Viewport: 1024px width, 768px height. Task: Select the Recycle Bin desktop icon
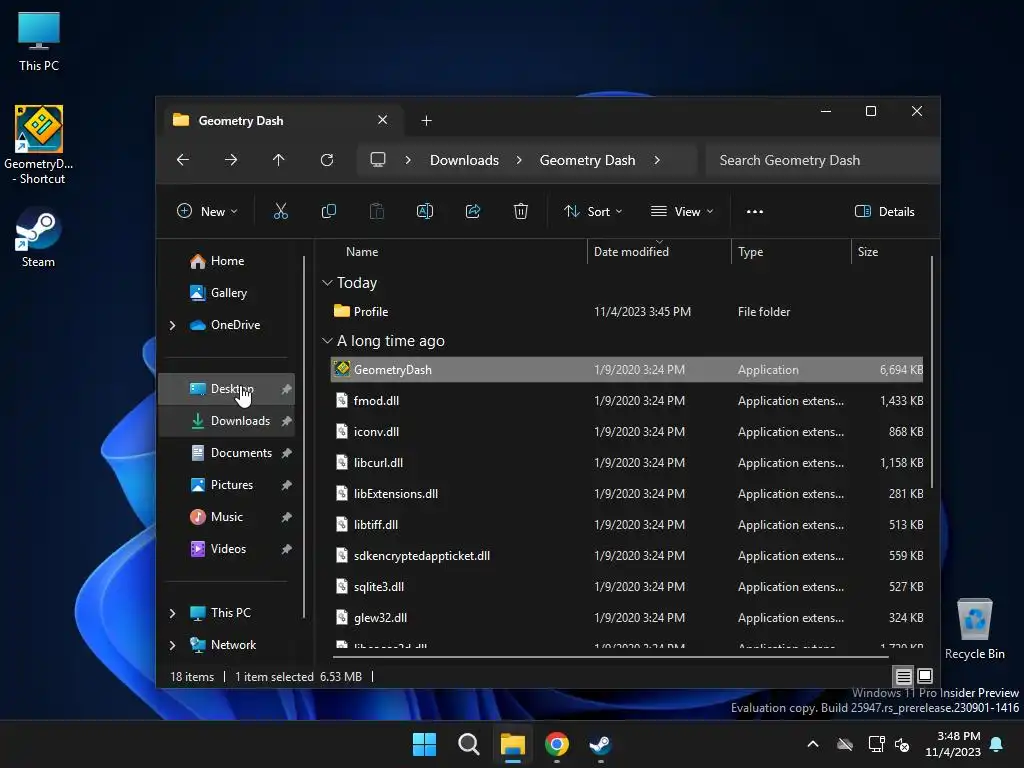(x=974, y=628)
